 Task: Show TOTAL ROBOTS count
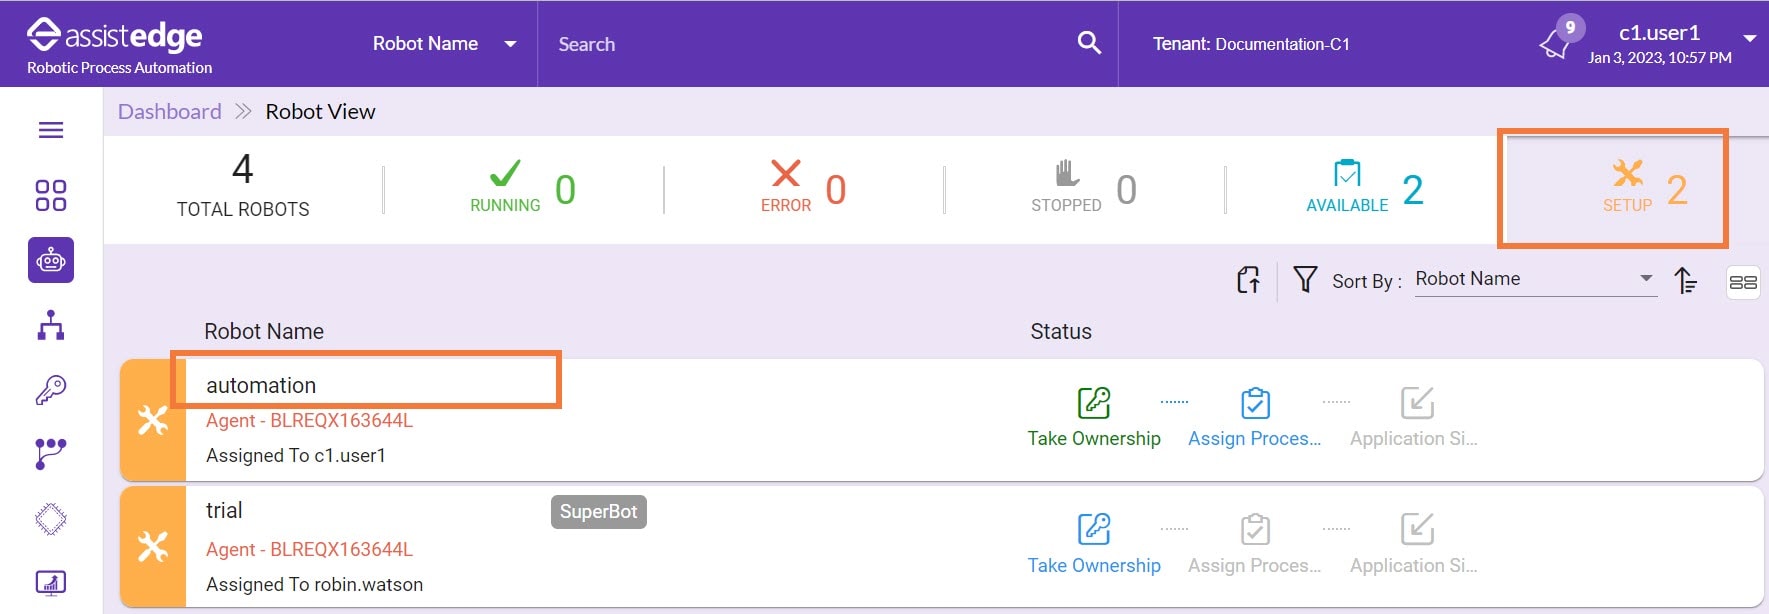pyautogui.click(x=243, y=185)
